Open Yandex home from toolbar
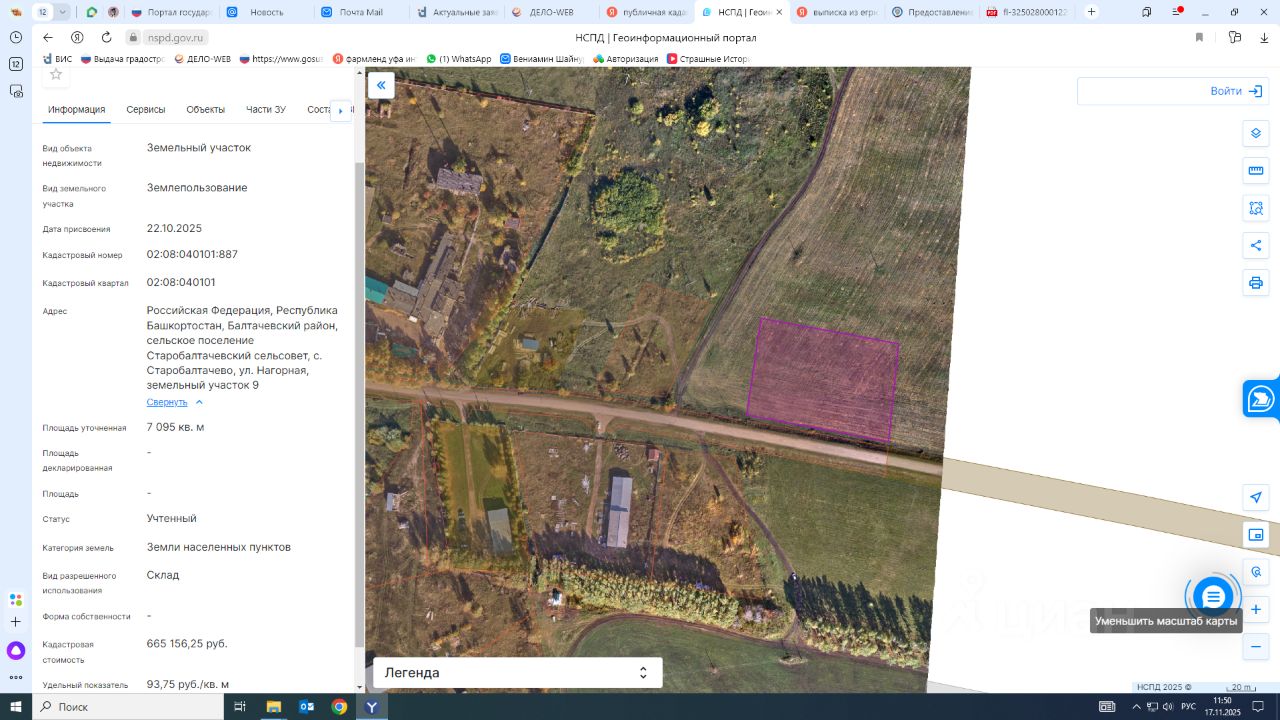1280x720 pixels. (77, 37)
